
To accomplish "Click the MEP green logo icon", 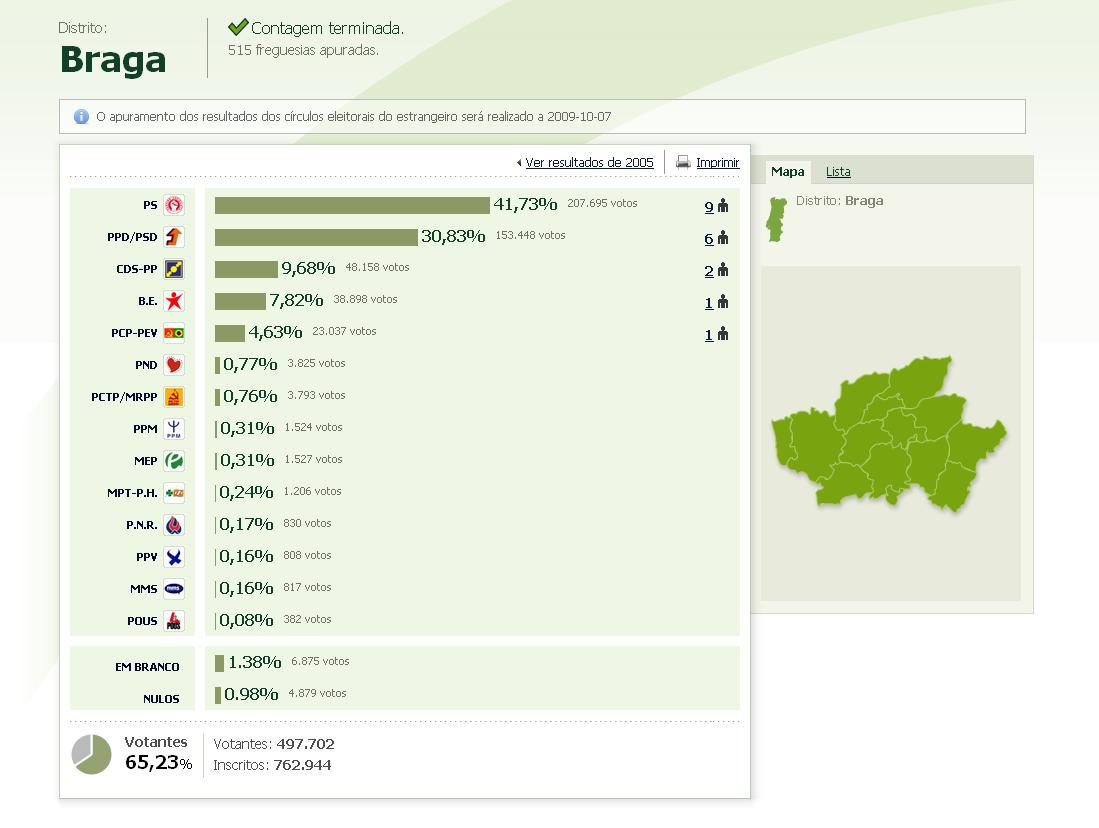I will (174, 461).
